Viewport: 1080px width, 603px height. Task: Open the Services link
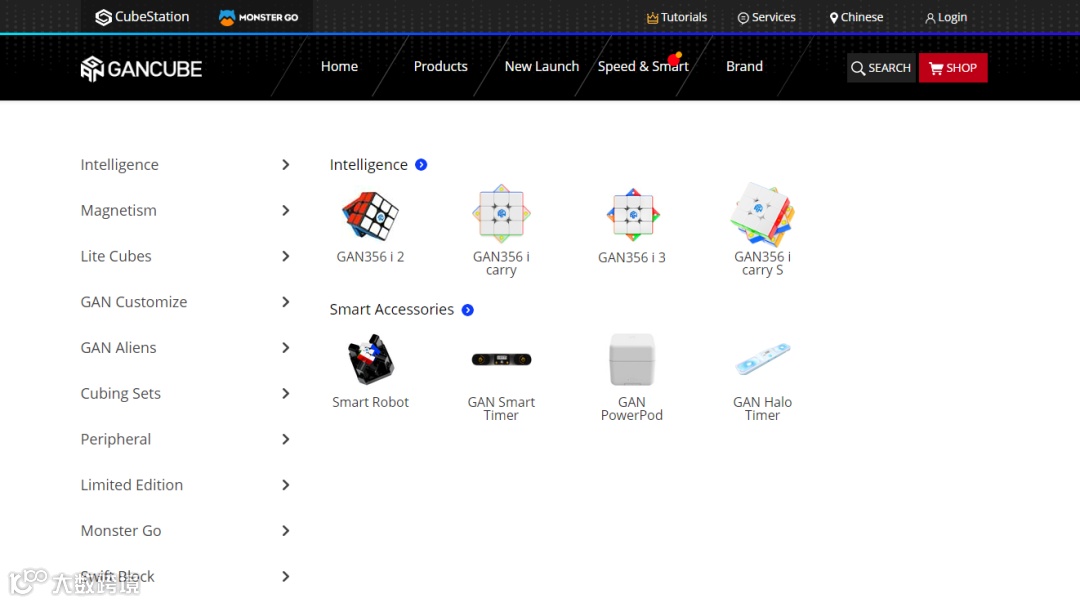(767, 17)
